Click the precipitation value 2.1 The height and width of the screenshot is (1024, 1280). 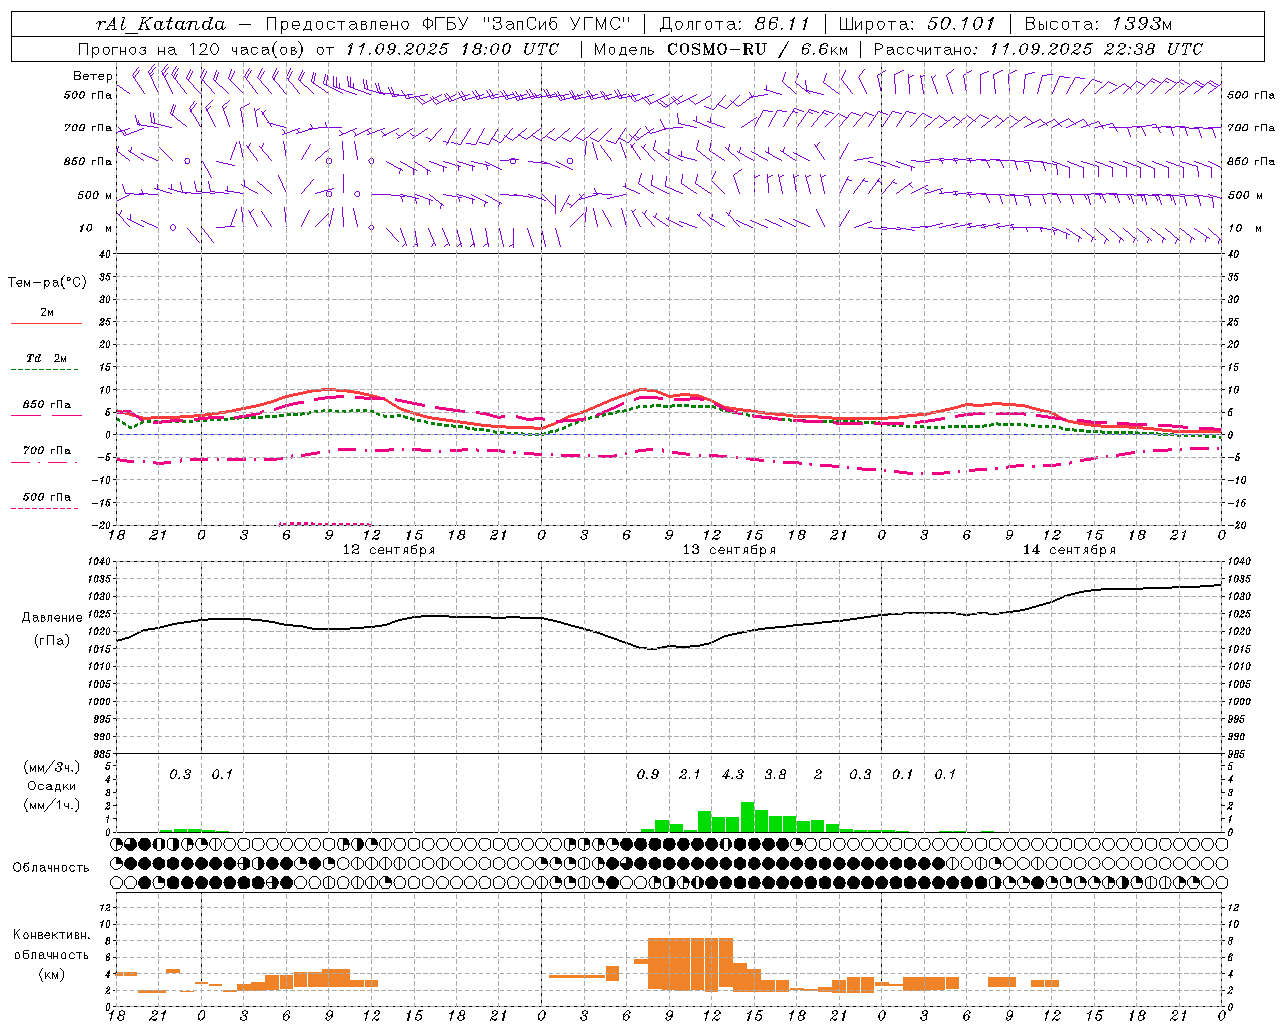(690, 775)
